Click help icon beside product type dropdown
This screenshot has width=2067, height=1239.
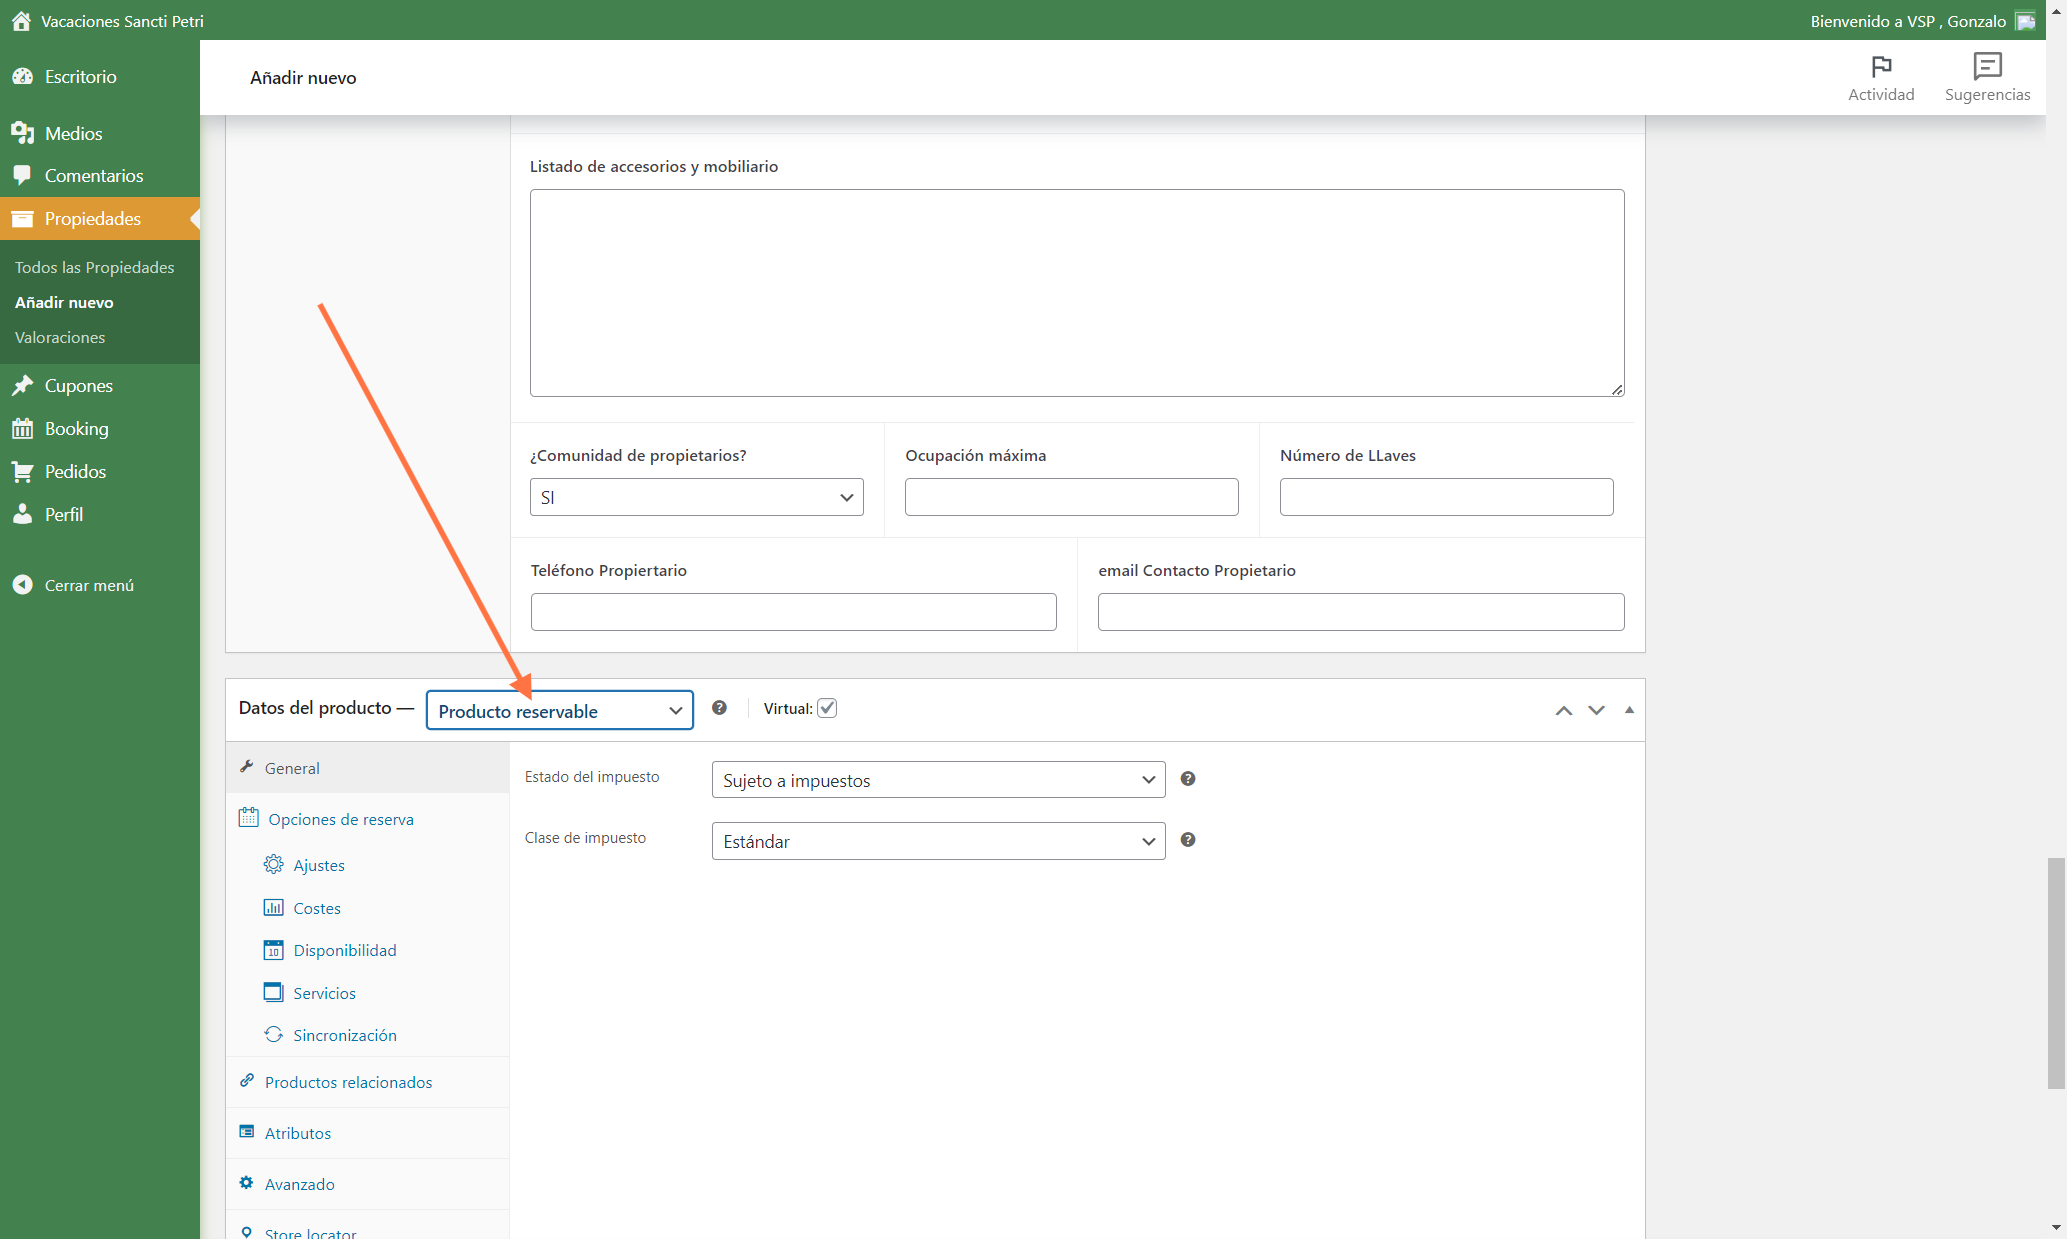(x=719, y=708)
